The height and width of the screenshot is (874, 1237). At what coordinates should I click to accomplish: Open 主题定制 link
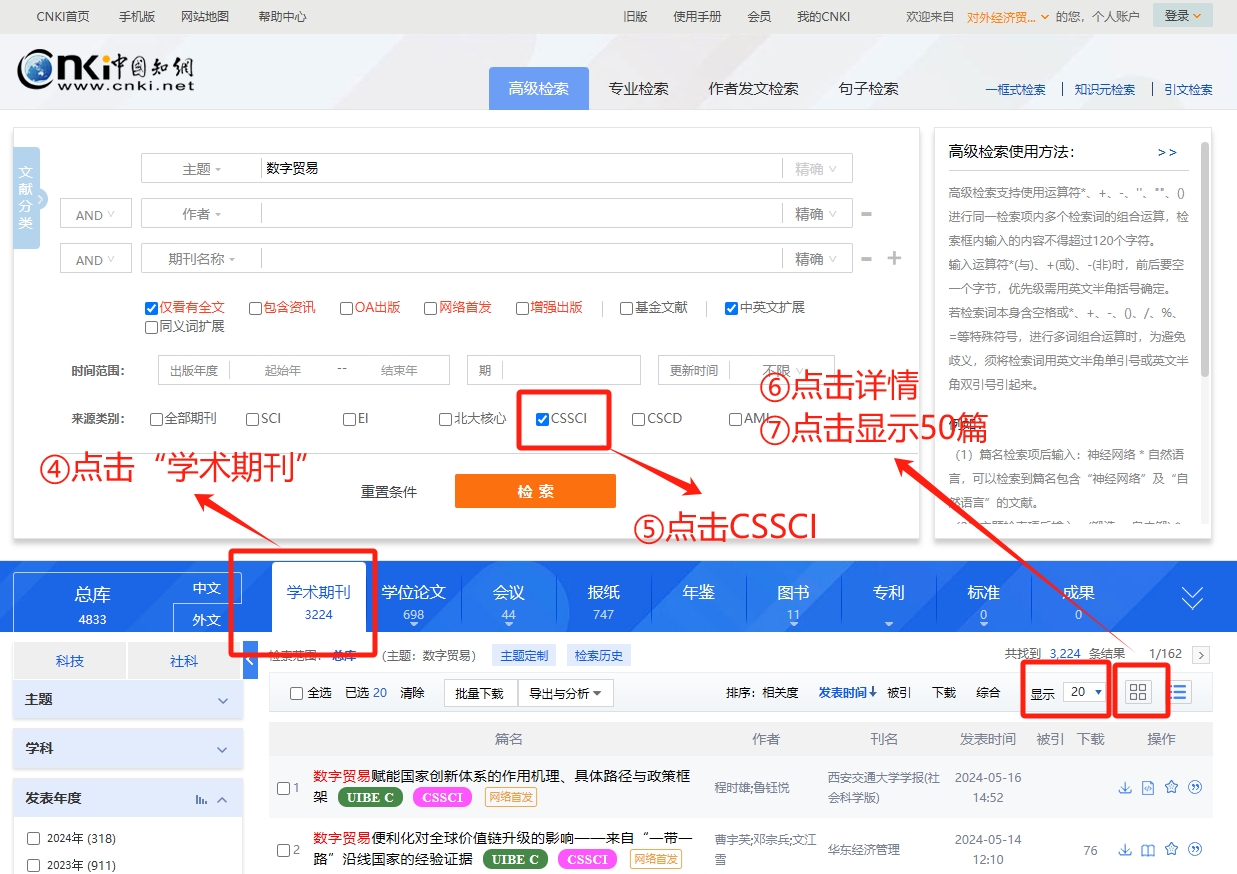[524, 656]
